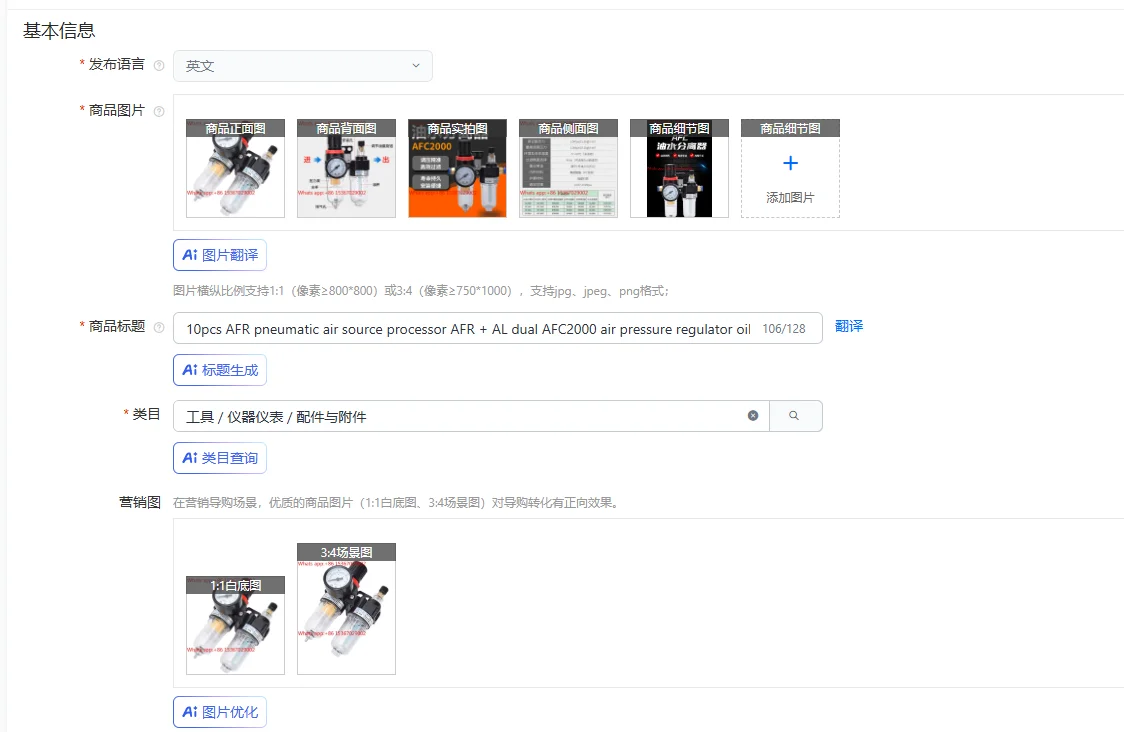Click the help icon beside 发布语言
The height and width of the screenshot is (732, 1124).
[159, 65]
